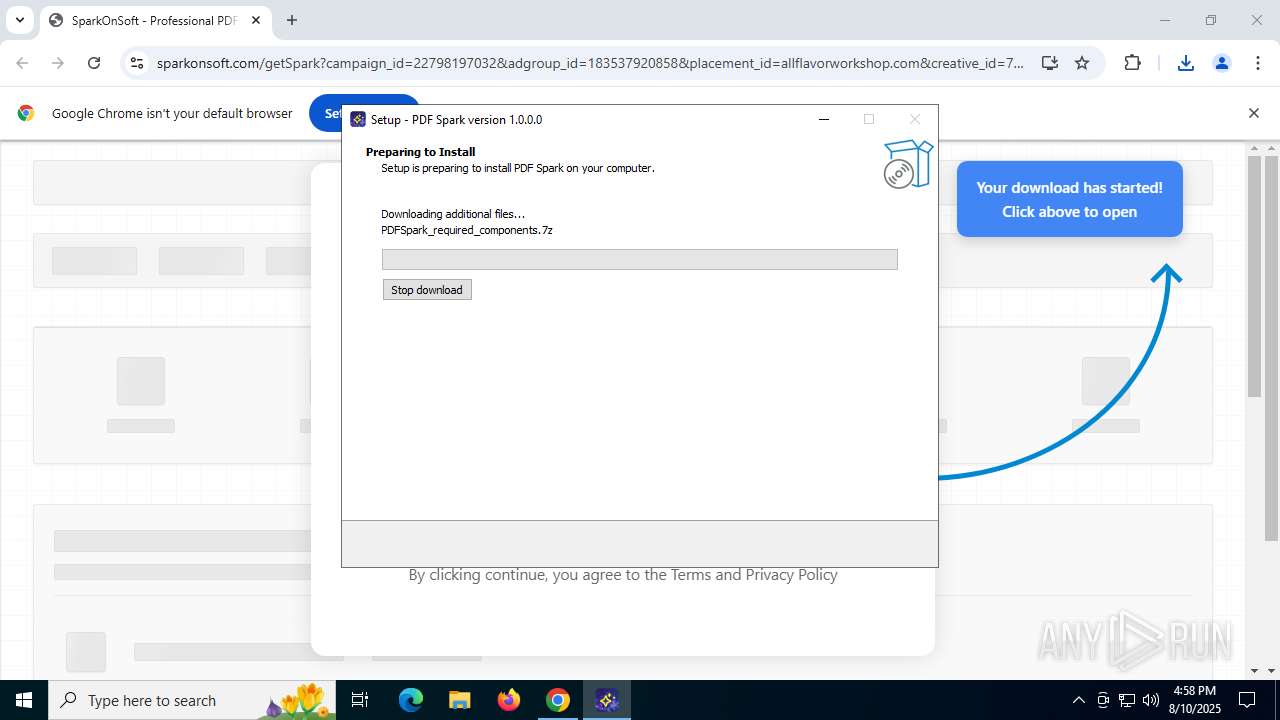
Task: Switch to Chrome on taskbar
Action: click(558, 700)
